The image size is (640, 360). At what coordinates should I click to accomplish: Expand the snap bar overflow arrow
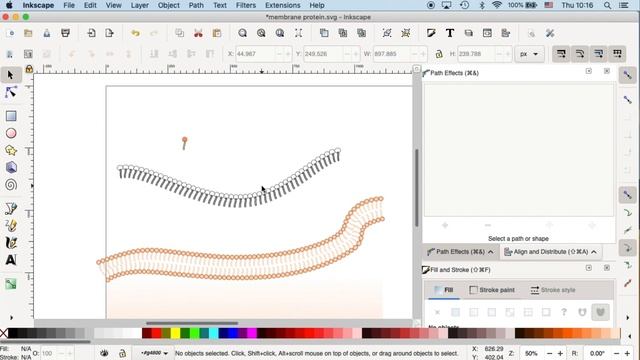(627, 317)
